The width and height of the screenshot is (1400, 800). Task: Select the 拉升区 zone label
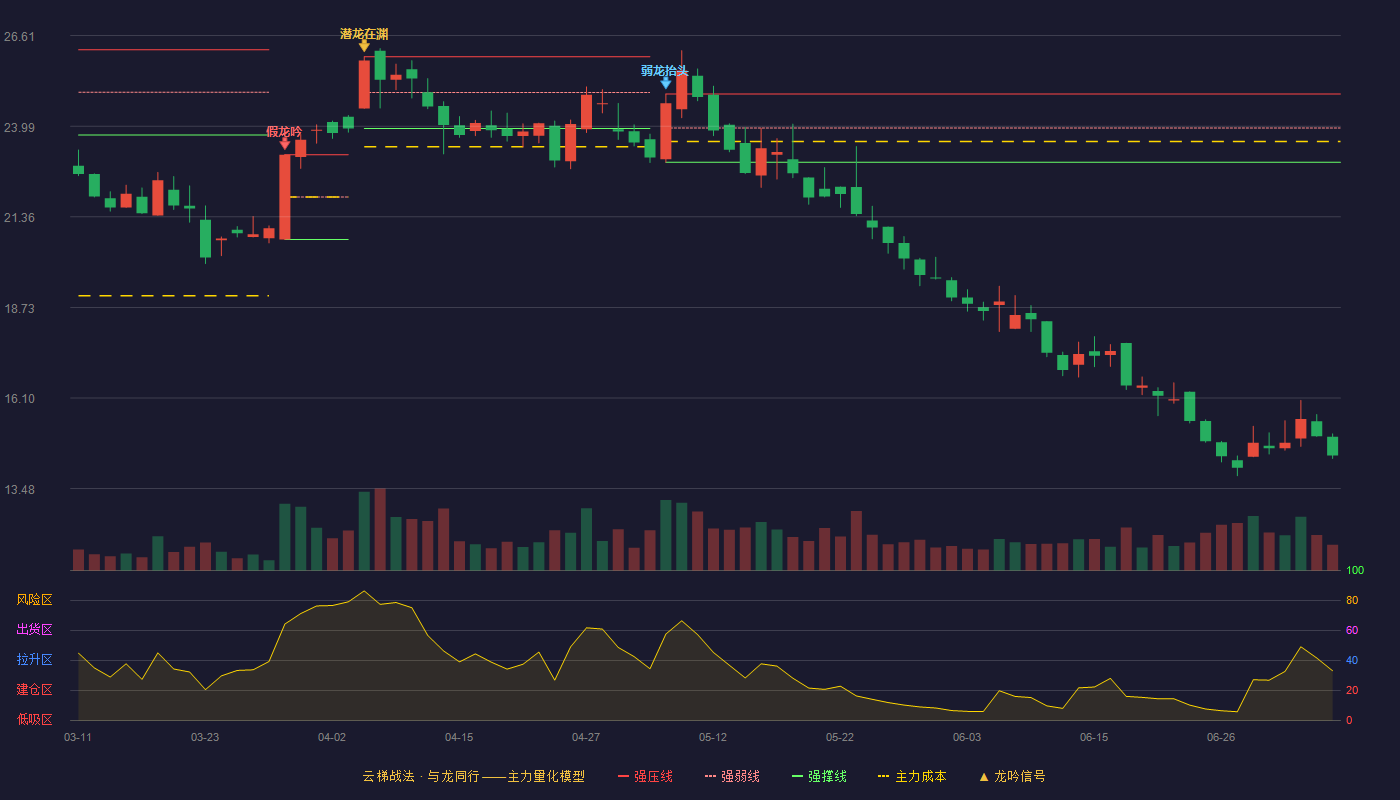pos(34,660)
